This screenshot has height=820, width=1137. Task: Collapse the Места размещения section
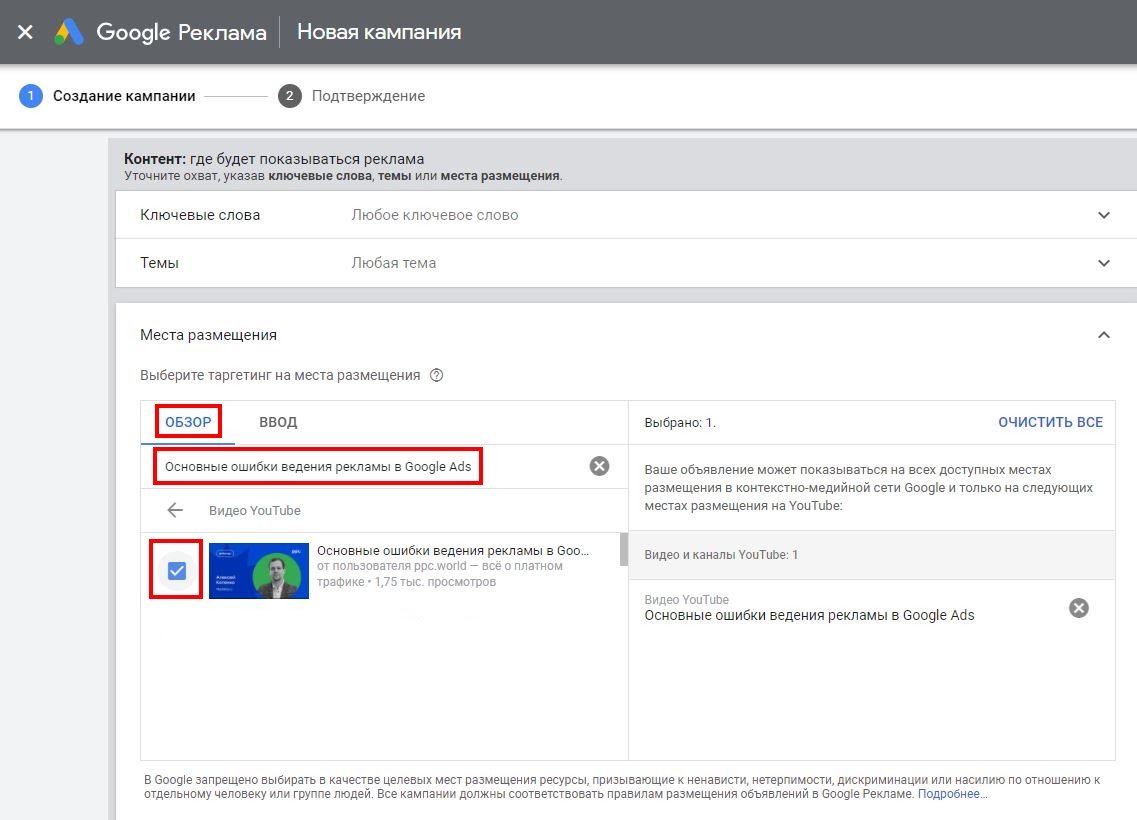click(1104, 335)
